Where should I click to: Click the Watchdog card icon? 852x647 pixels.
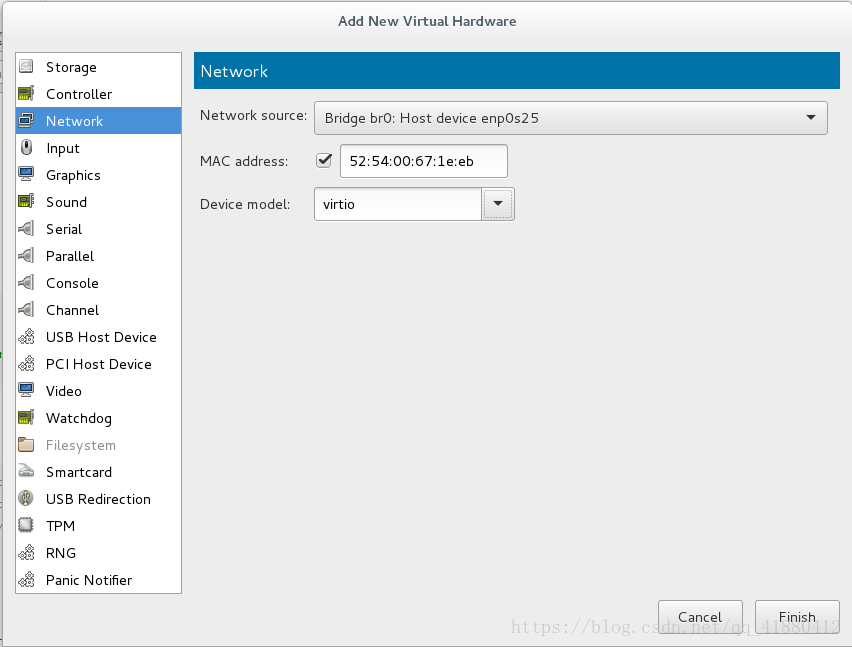click(26, 418)
